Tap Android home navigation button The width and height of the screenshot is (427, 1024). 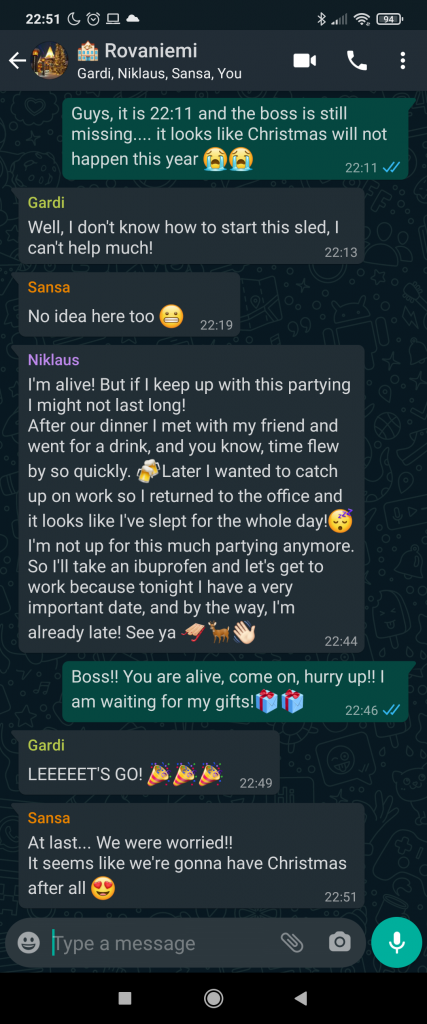coord(213,998)
